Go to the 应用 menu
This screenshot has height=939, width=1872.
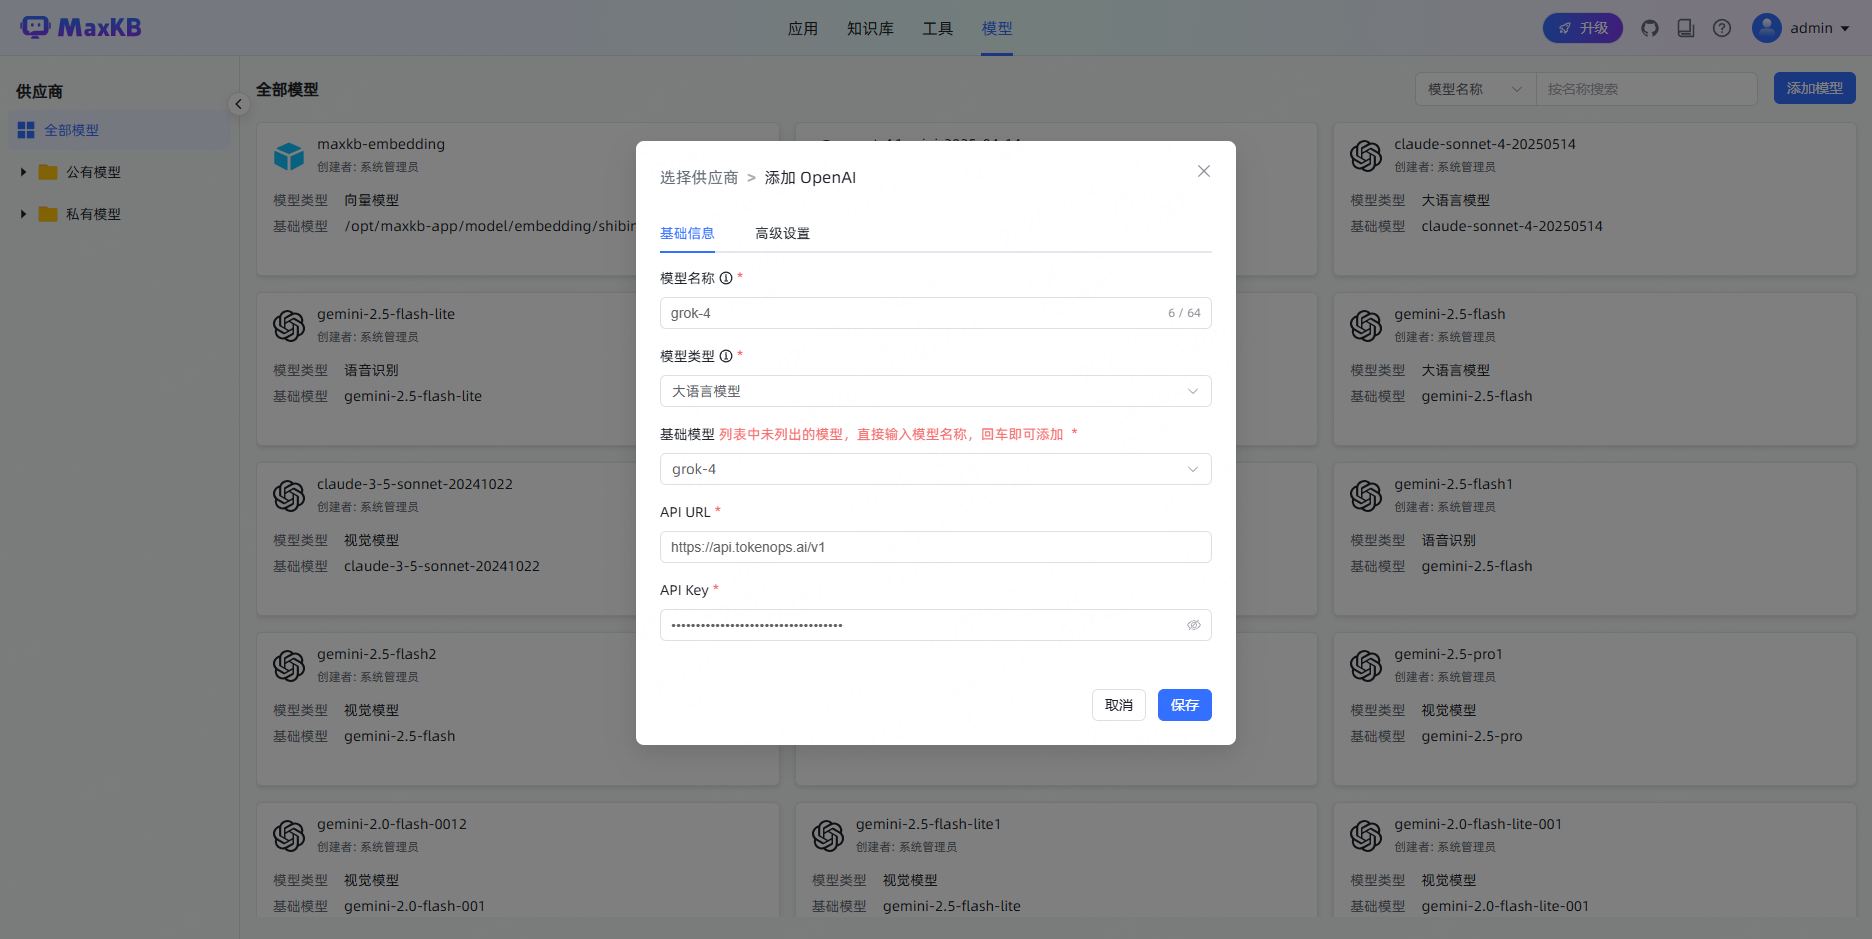[x=803, y=28]
